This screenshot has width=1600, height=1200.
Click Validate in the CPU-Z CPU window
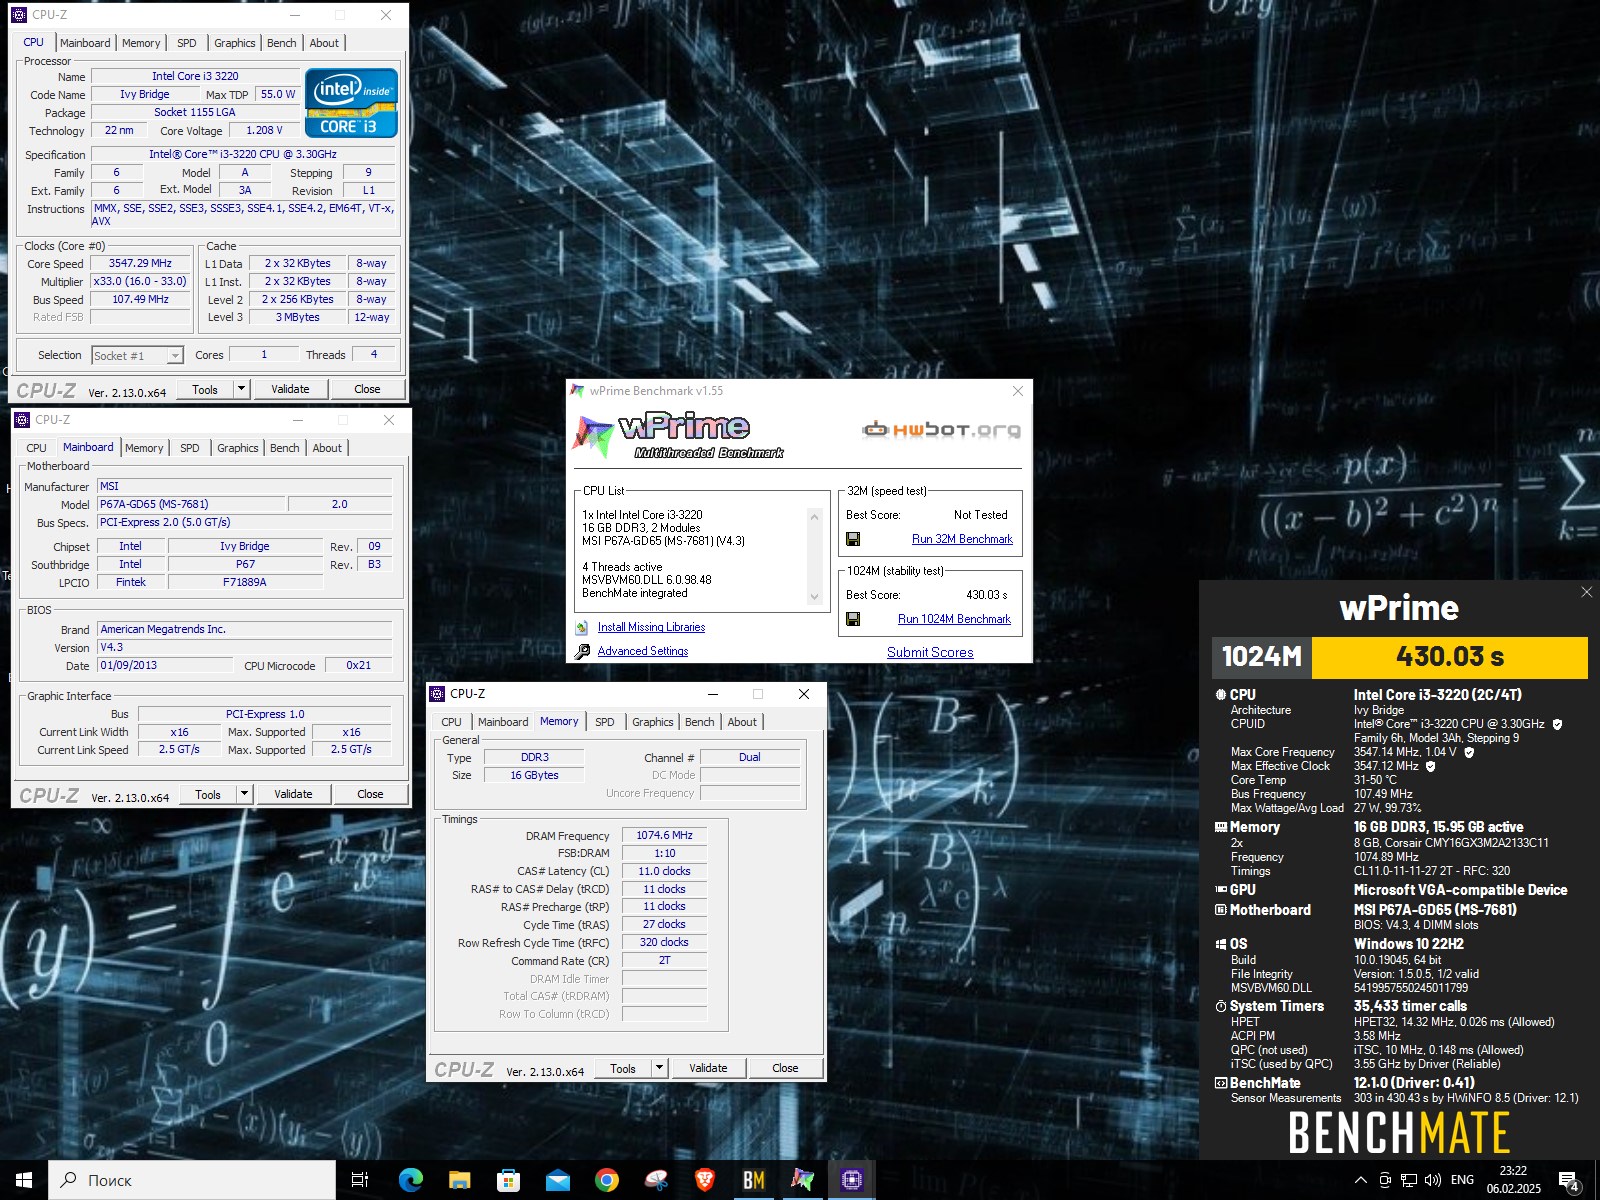290,389
